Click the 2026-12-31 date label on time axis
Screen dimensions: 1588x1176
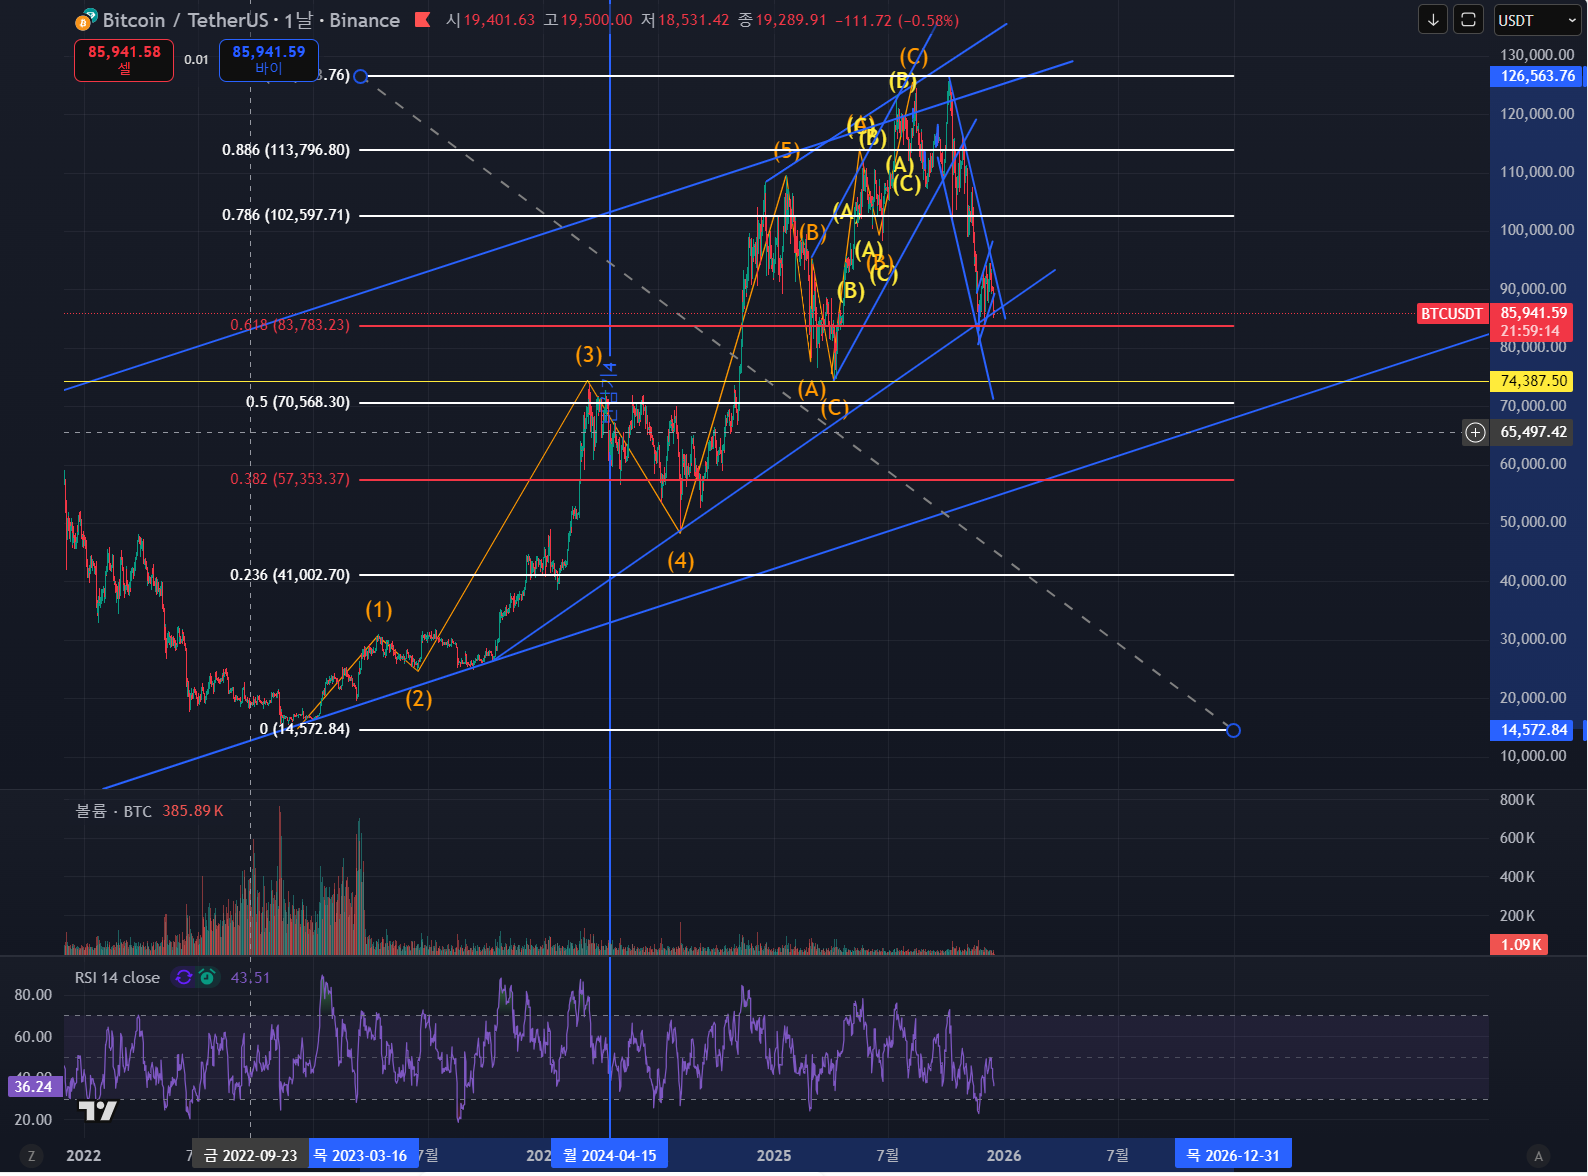(x=1233, y=1155)
